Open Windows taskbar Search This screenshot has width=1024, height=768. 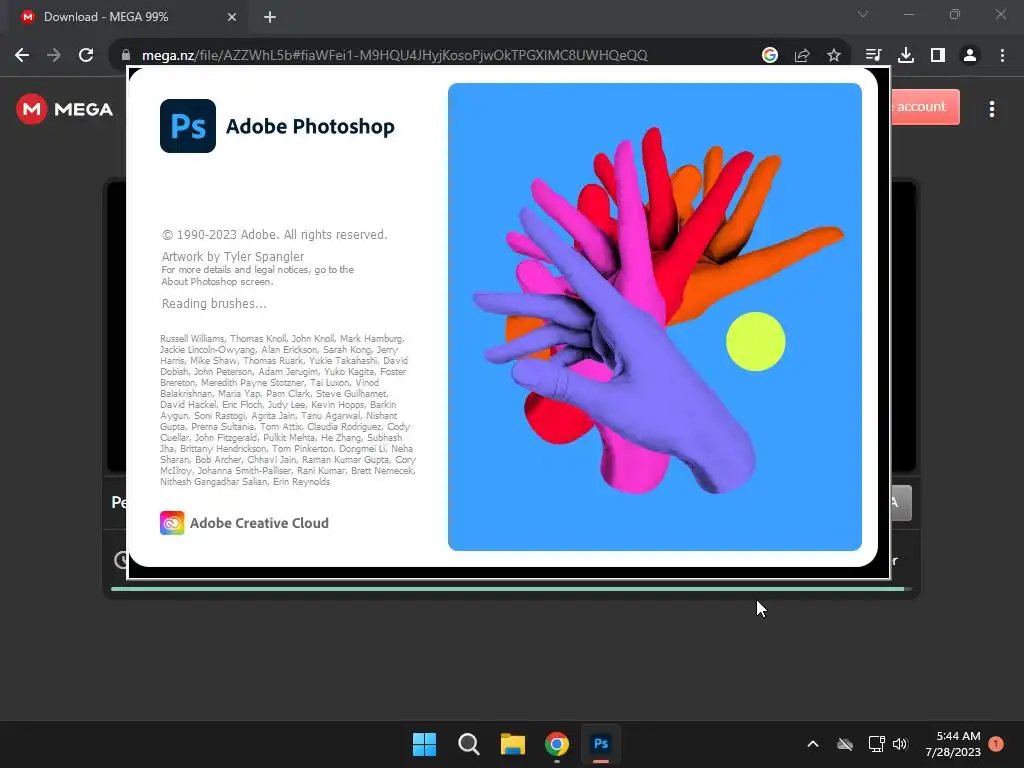[469, 744]
